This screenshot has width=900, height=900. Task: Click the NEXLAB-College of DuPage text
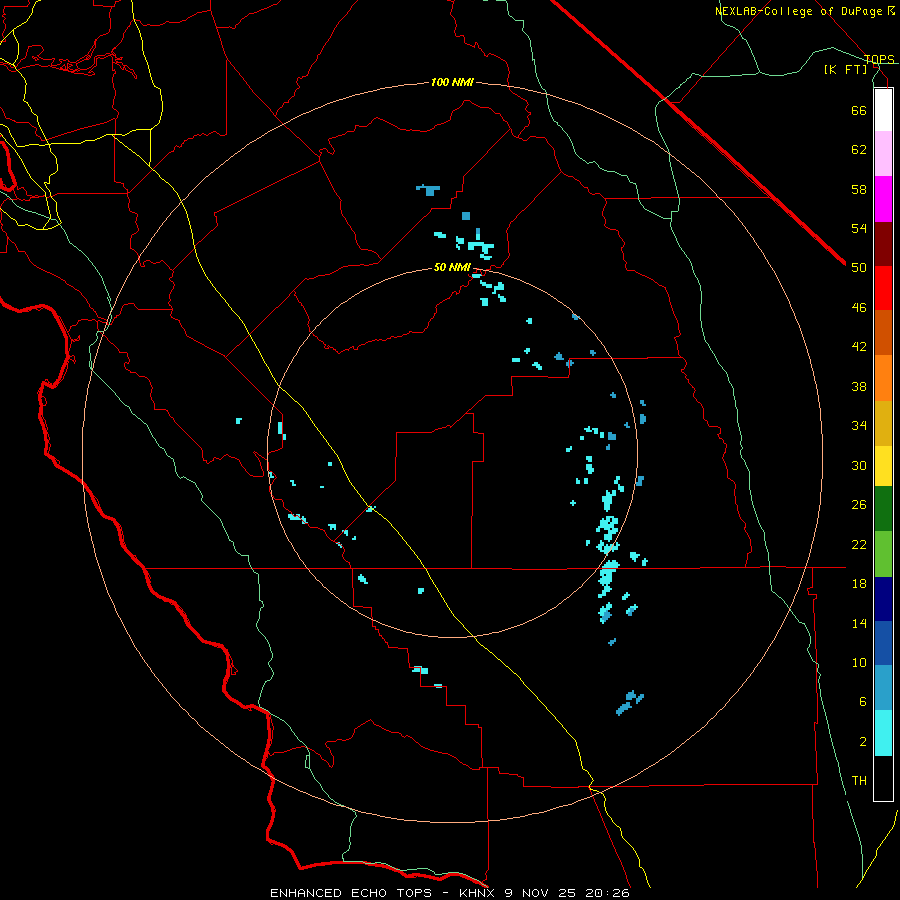(797, 11)
